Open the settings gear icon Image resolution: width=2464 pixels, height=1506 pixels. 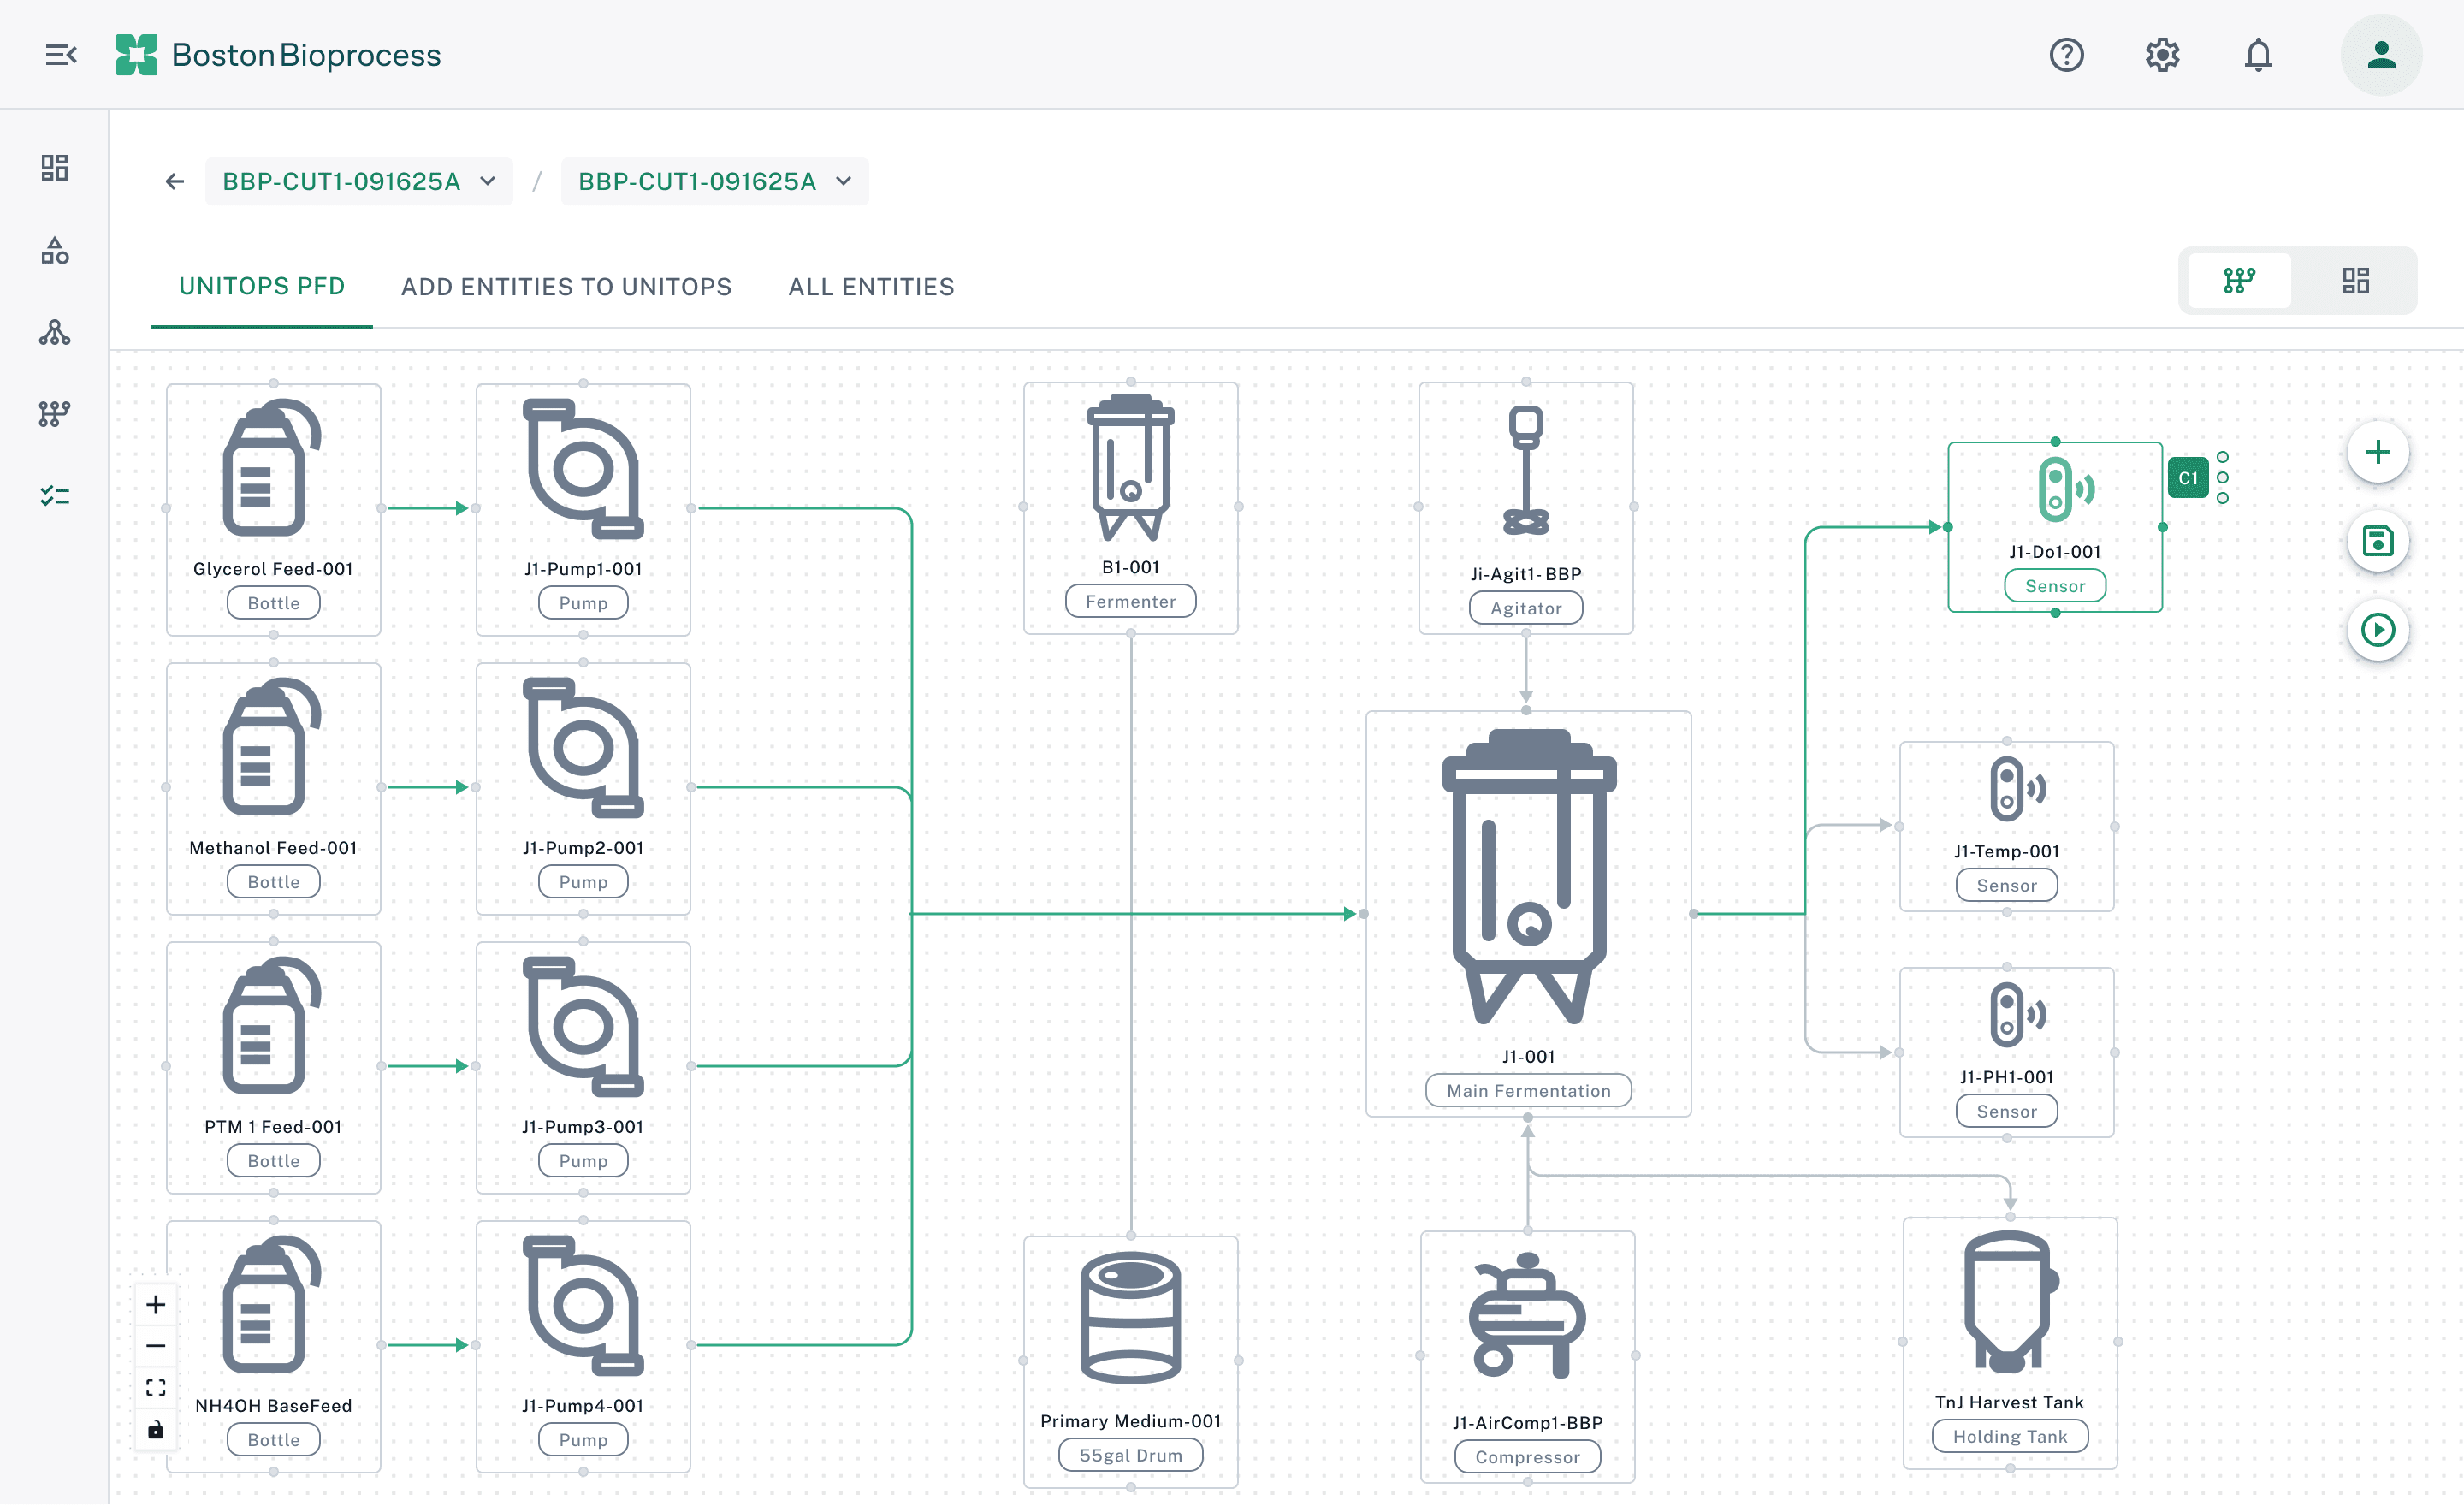point(2161,55)
